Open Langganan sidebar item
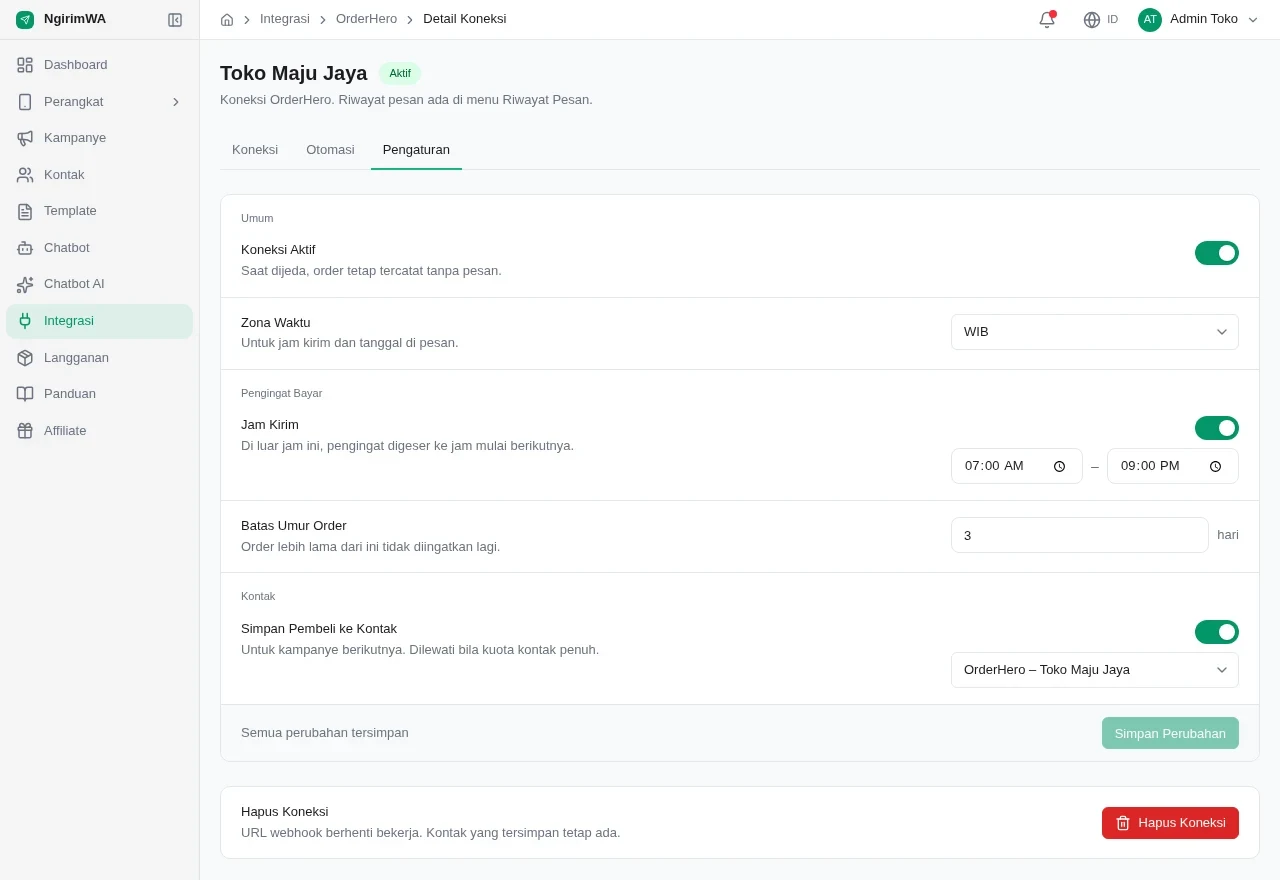Image resolution: width=1280 pixels, height=880 pixels. coord(99,358)
